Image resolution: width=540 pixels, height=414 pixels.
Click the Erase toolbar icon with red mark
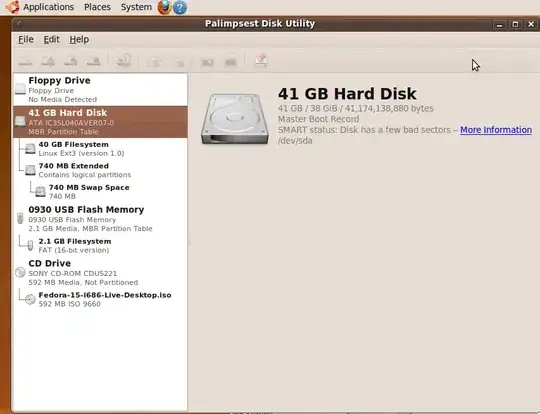tap(261, 60)
